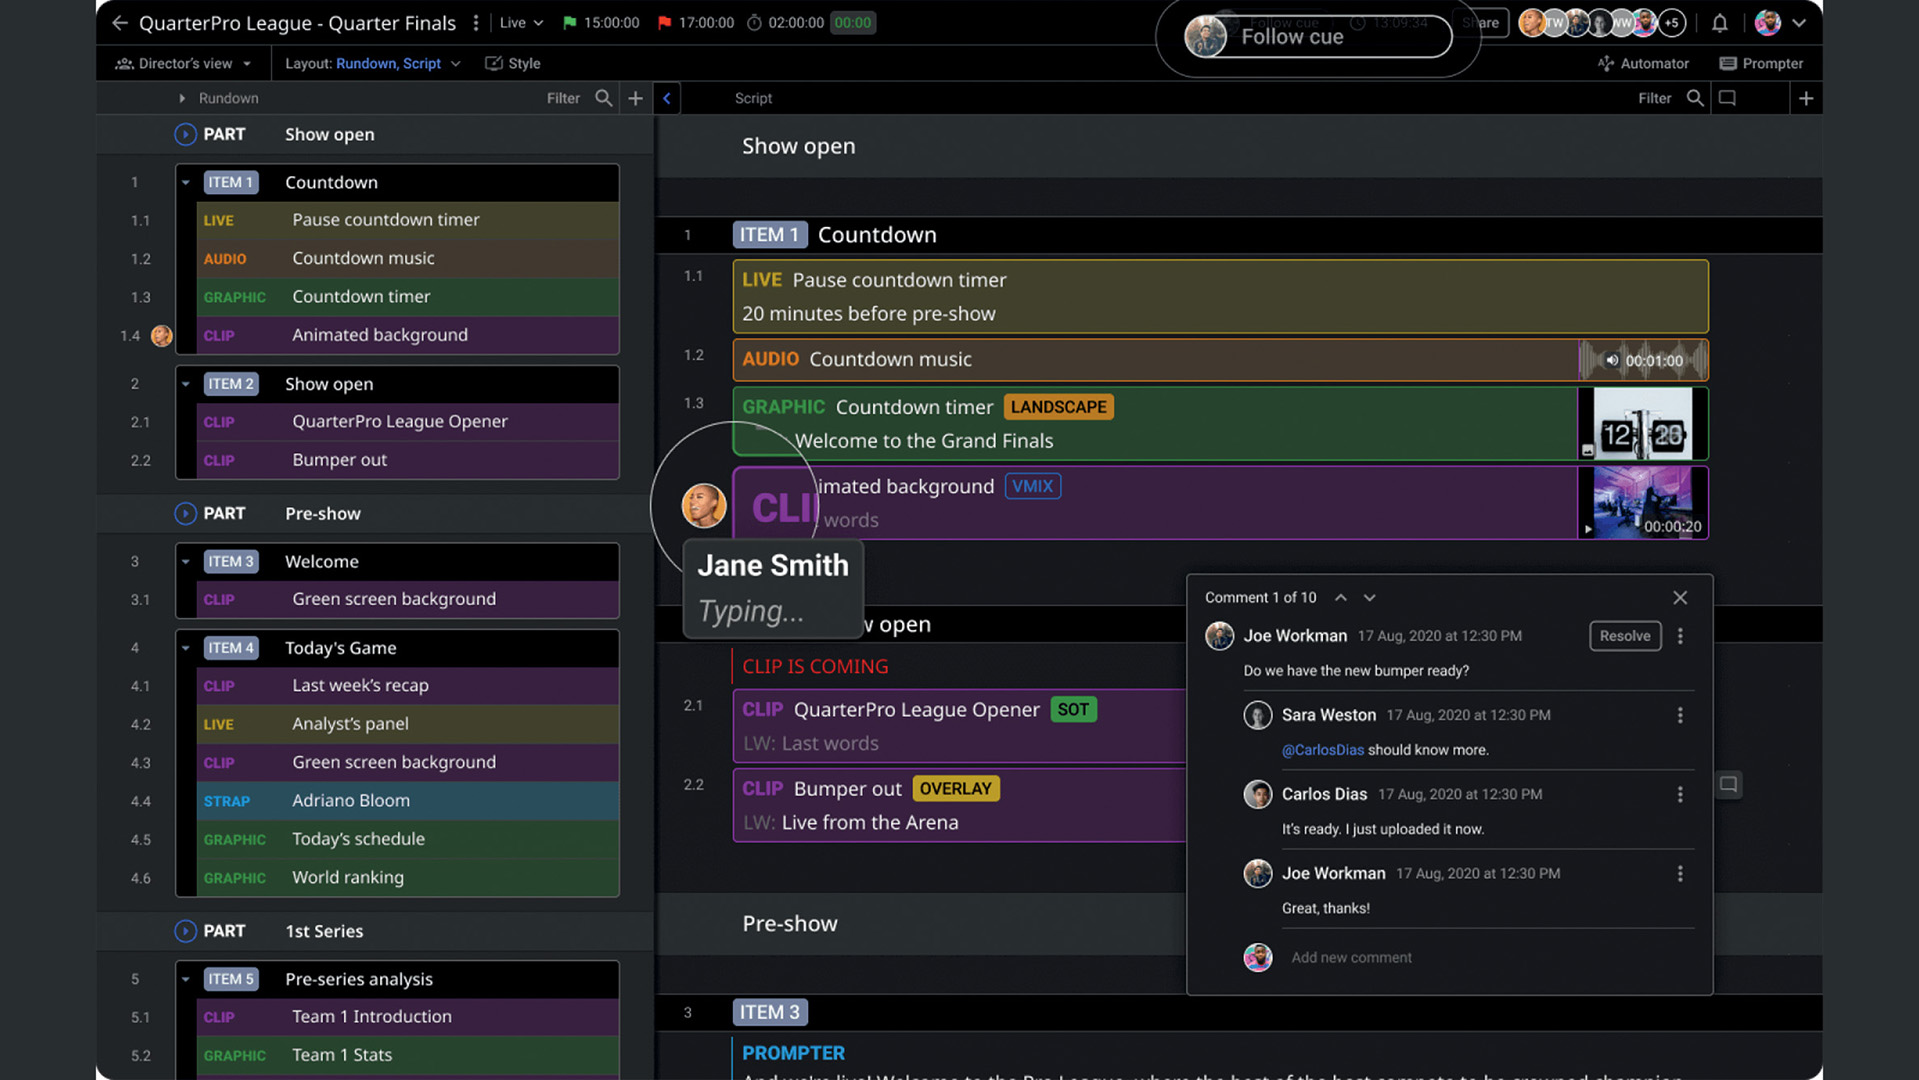Add a new rundown item with plus icon

tap(635, 98)
